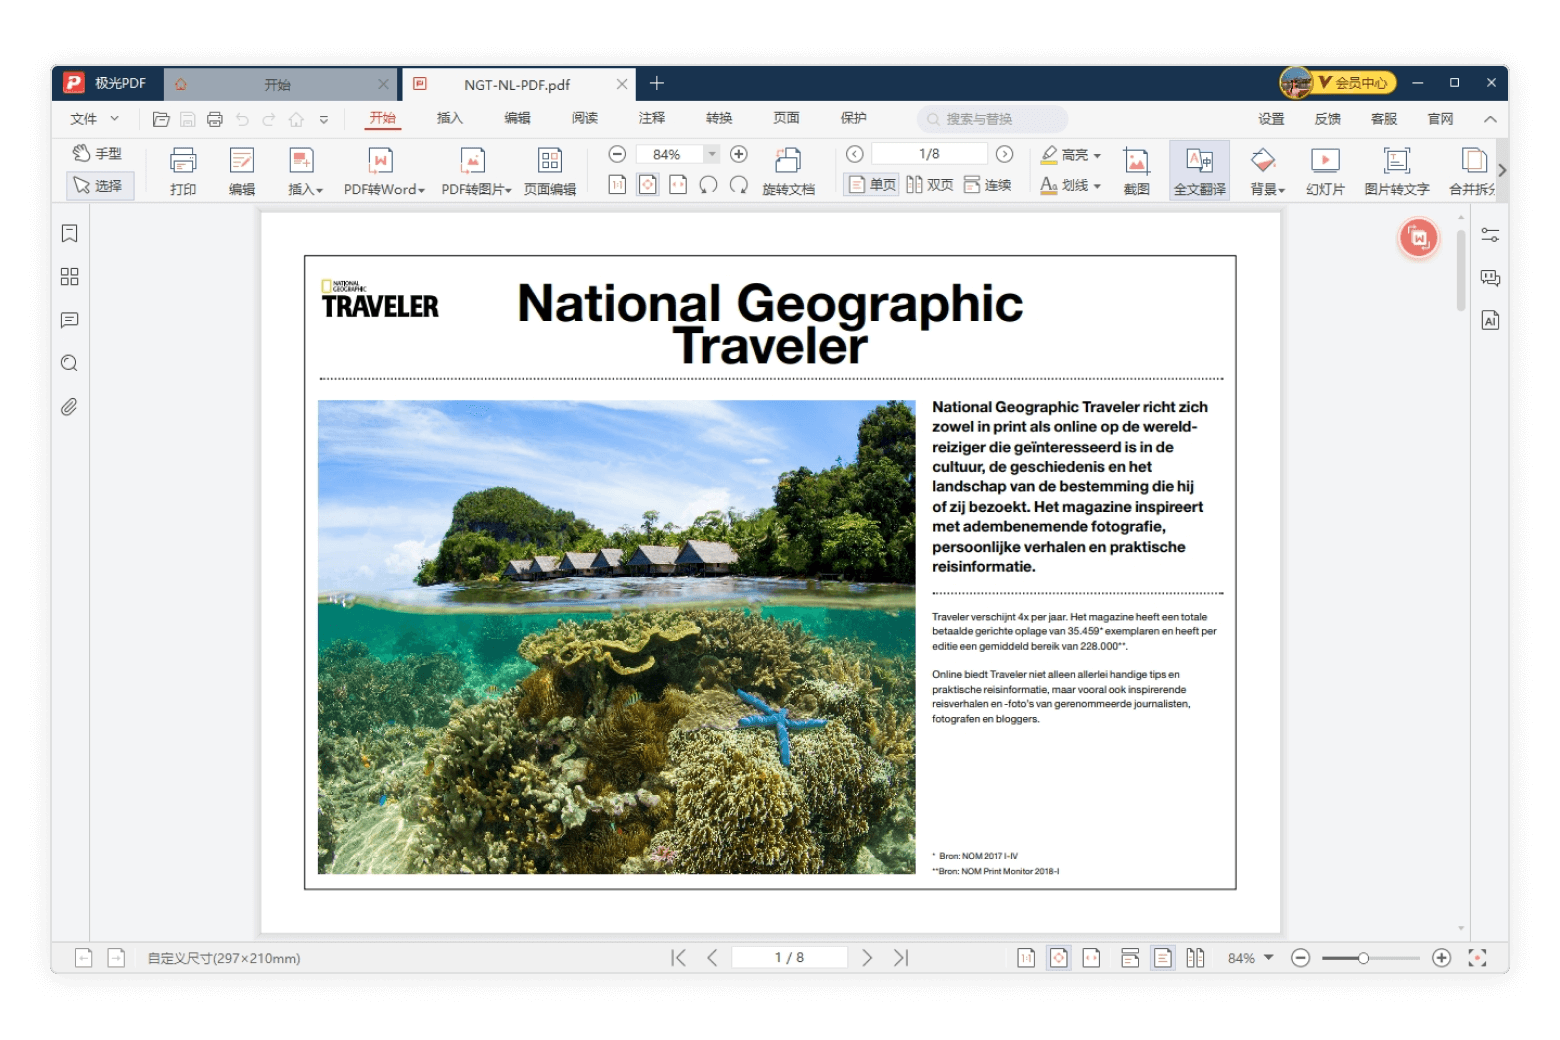Activate the 选择 selection tool
Viewport: 1560px width, 1040px height.
(x=98, y=186)
